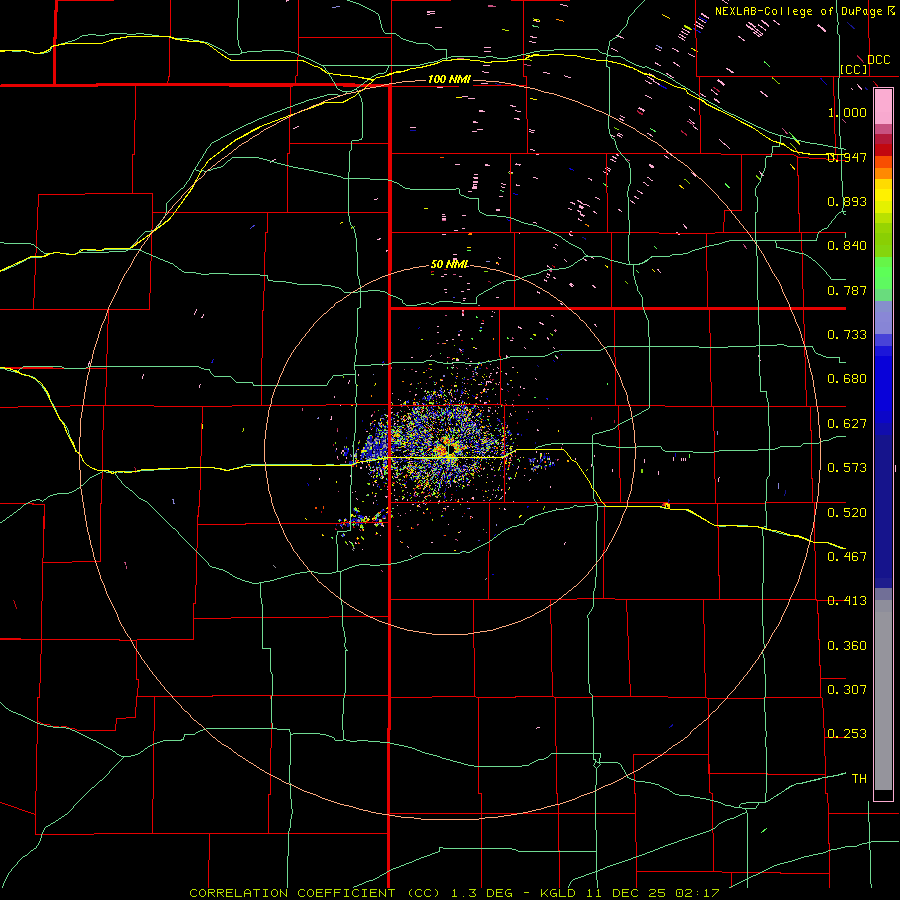Select the 0.680 scale value

point(847,379)
